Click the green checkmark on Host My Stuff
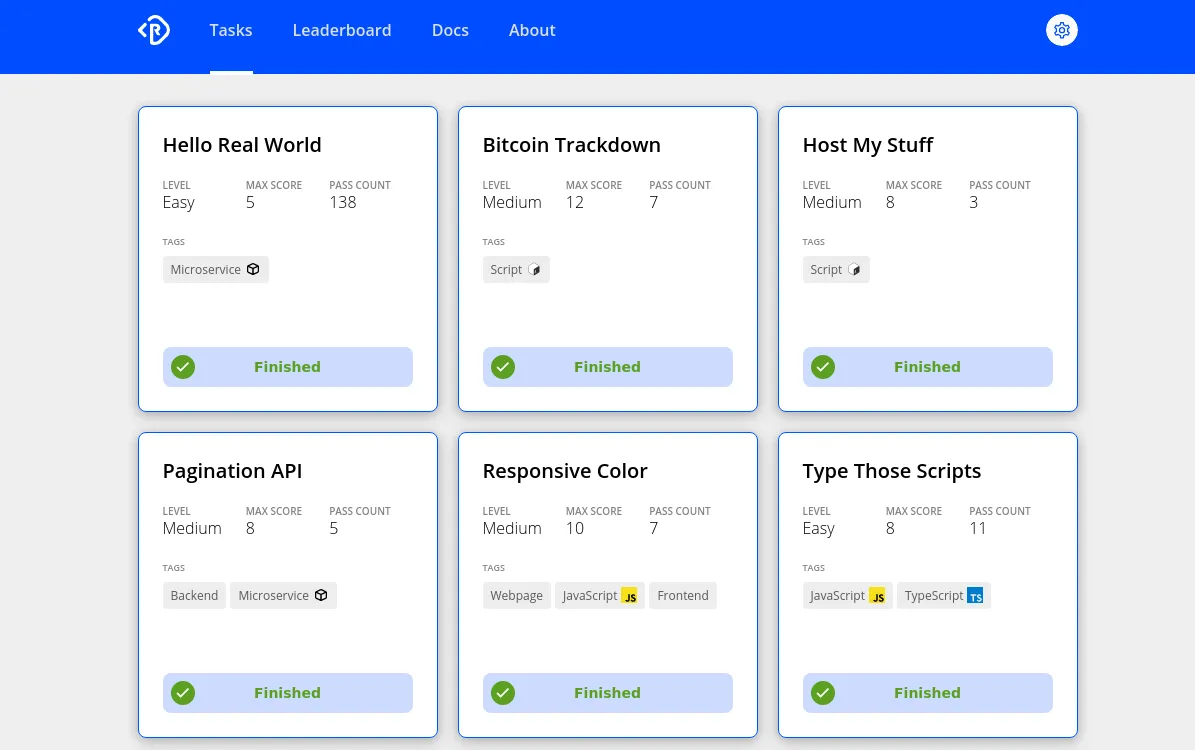 pos(823,367)
